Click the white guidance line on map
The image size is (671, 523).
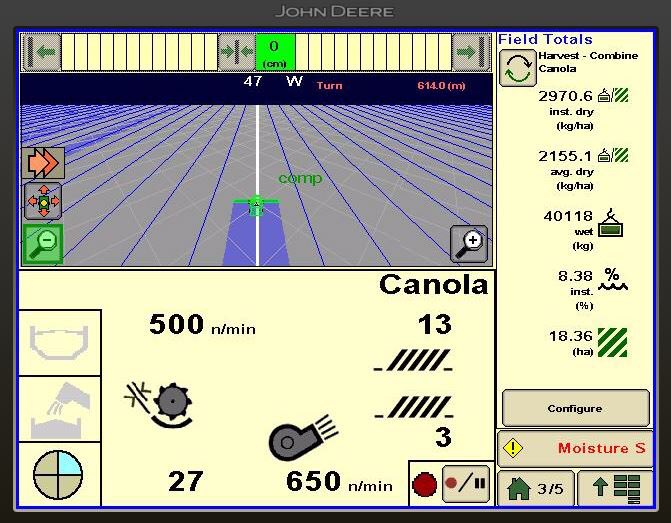[257, 185]
